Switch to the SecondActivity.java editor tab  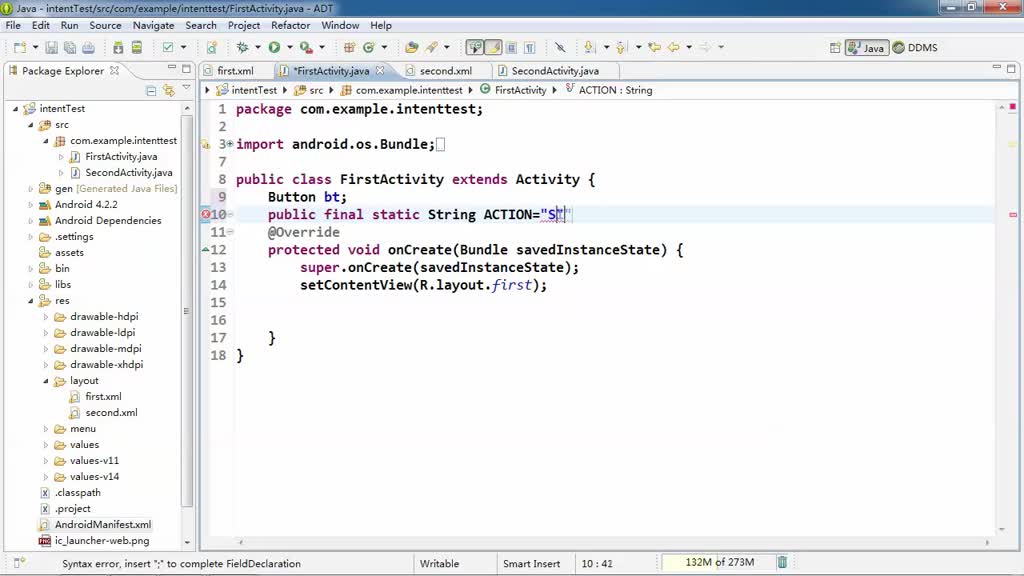click(x=555, y=71)
